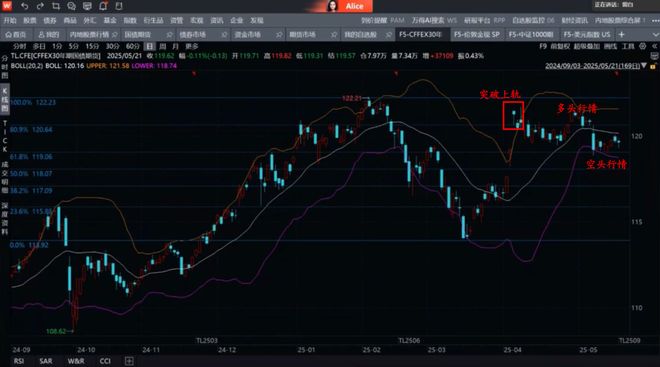Select the daily (日) period toggle

(x=149, y=46)
